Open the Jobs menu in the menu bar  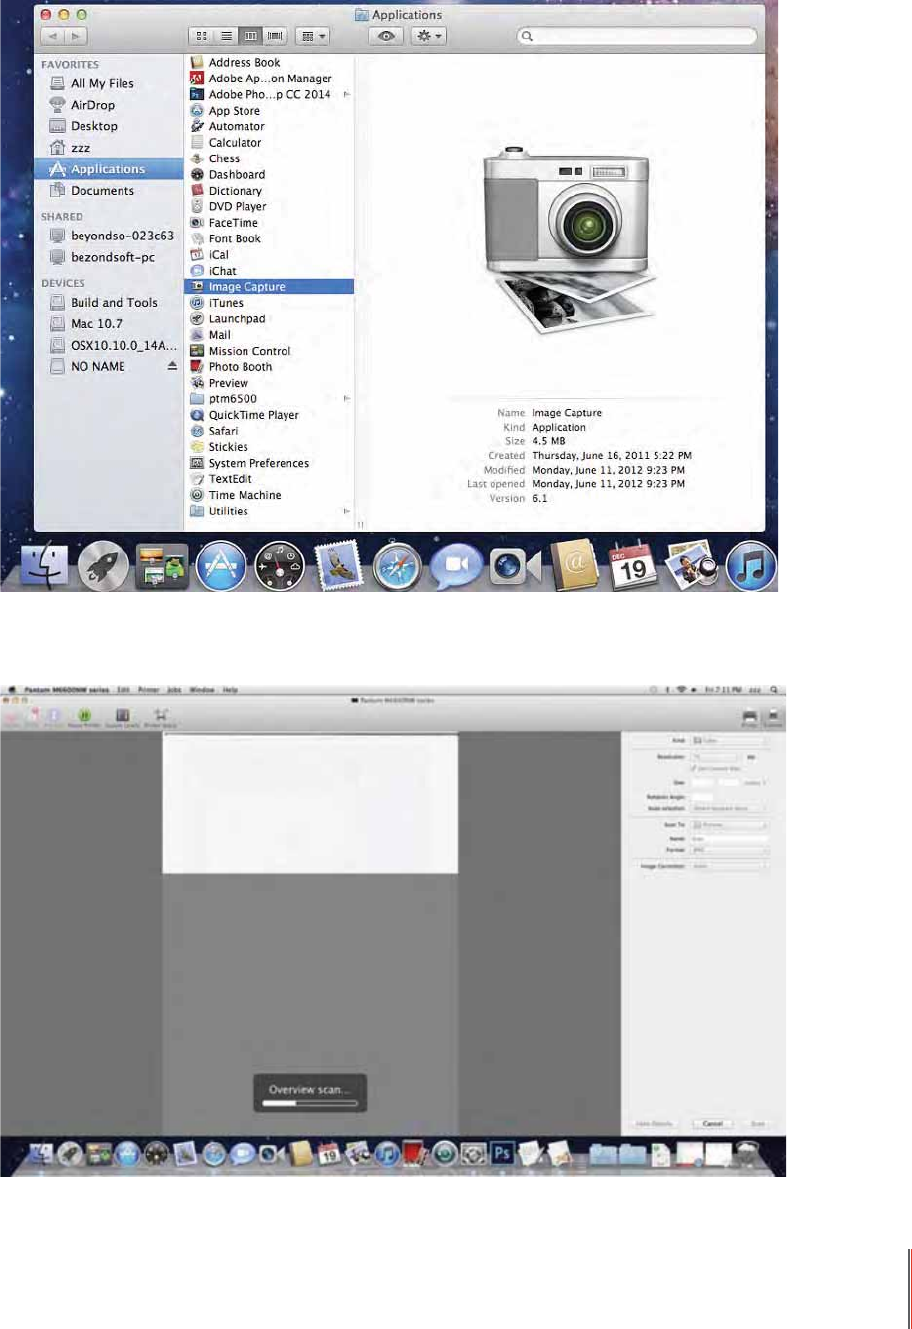pos(174,690)
